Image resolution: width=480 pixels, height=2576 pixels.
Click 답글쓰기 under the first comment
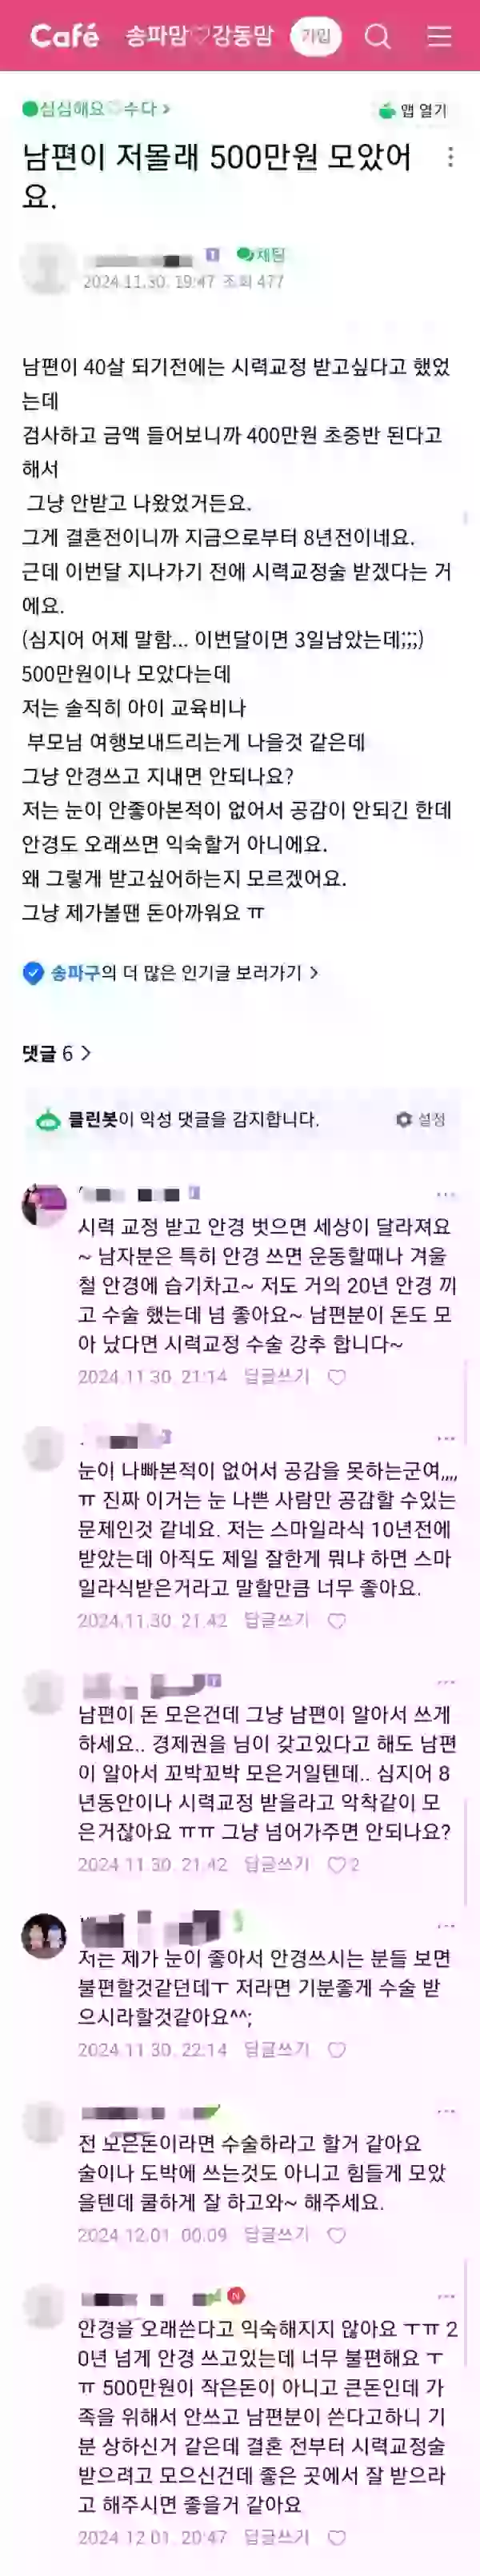click(277, 1376)
